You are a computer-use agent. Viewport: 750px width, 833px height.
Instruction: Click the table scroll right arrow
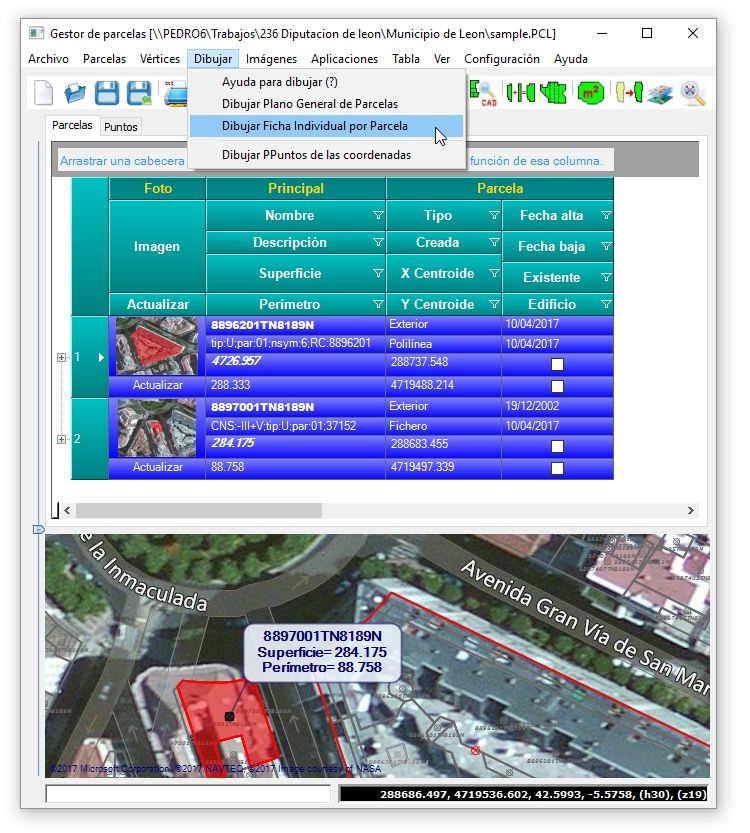[691, 511]
